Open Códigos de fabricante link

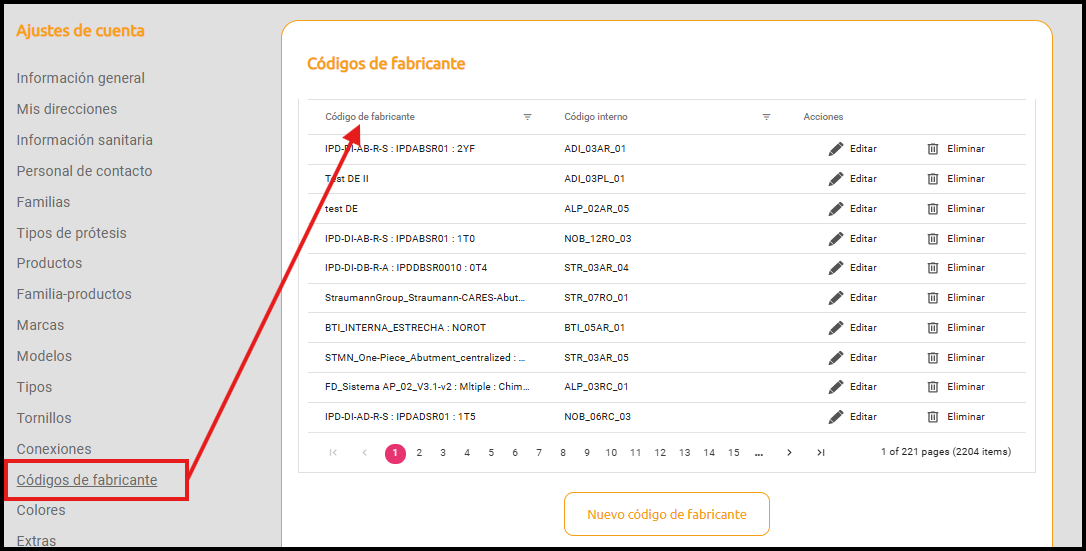tap(87, 480)
